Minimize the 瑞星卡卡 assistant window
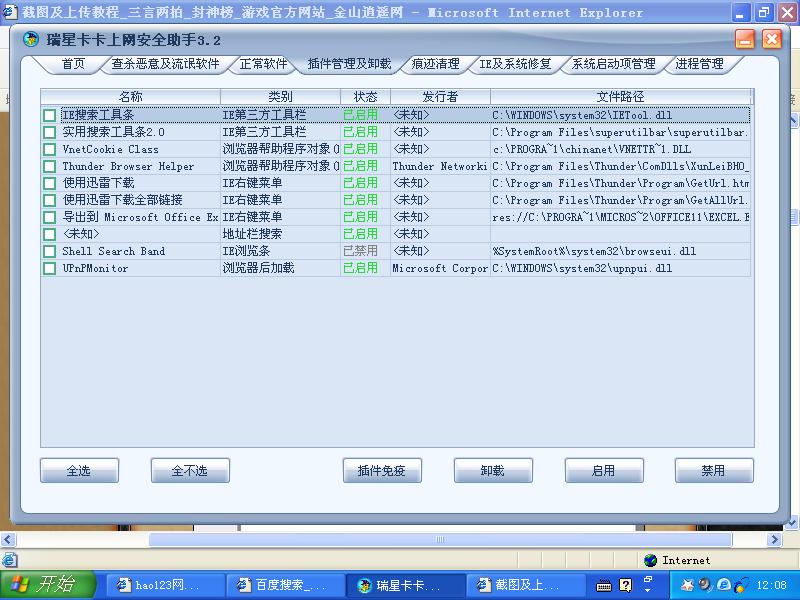The height and width of the screenshot is (600, 800). point(745,39)
